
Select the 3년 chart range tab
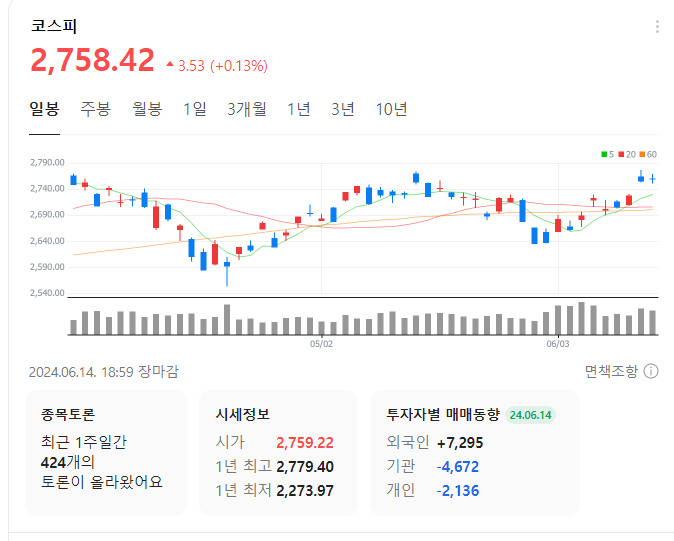343,109
